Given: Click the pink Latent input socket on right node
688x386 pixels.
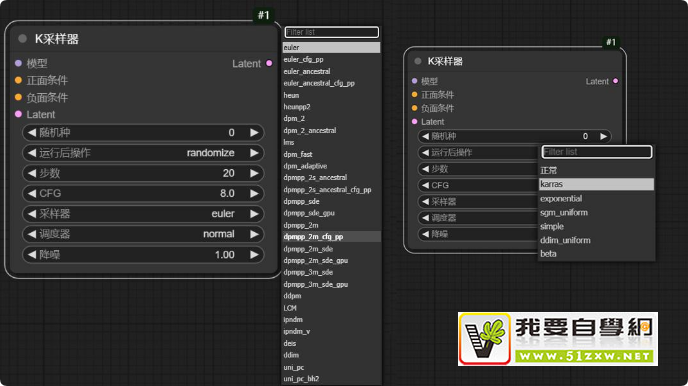Looking at the screenshot, I should pyautogui.click(x=415, y=122).
